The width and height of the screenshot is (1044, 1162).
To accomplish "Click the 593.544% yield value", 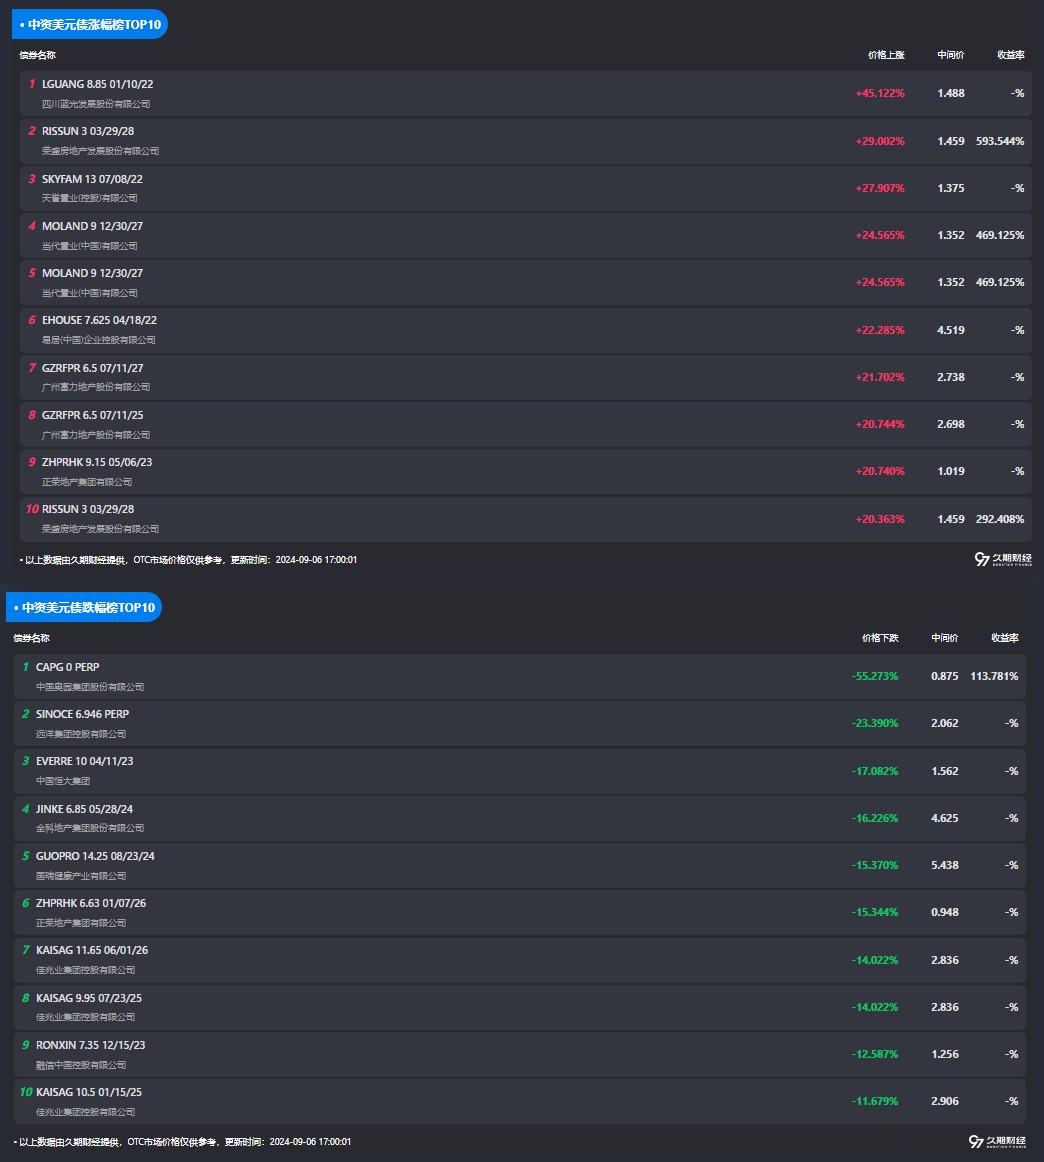I will [1000, 141].
